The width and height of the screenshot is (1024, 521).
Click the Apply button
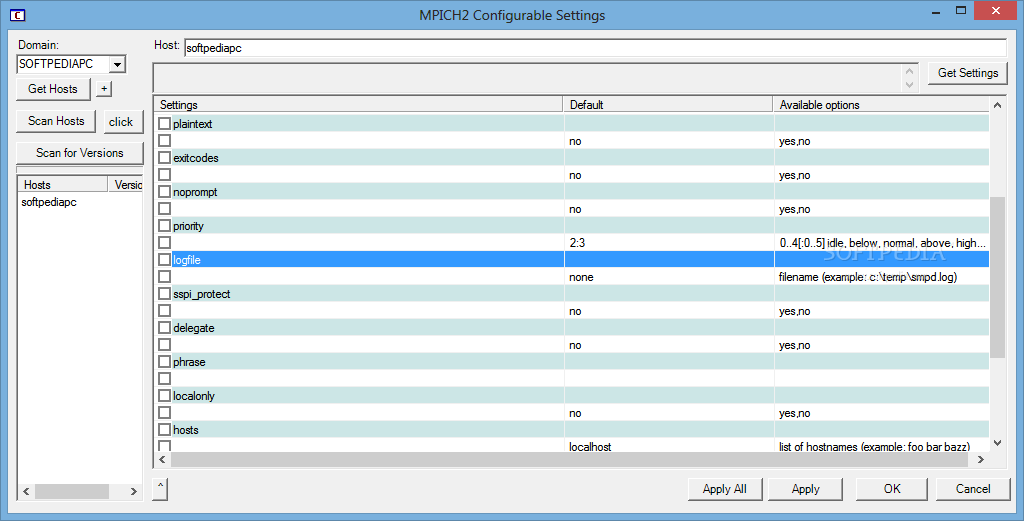[805, 489]
